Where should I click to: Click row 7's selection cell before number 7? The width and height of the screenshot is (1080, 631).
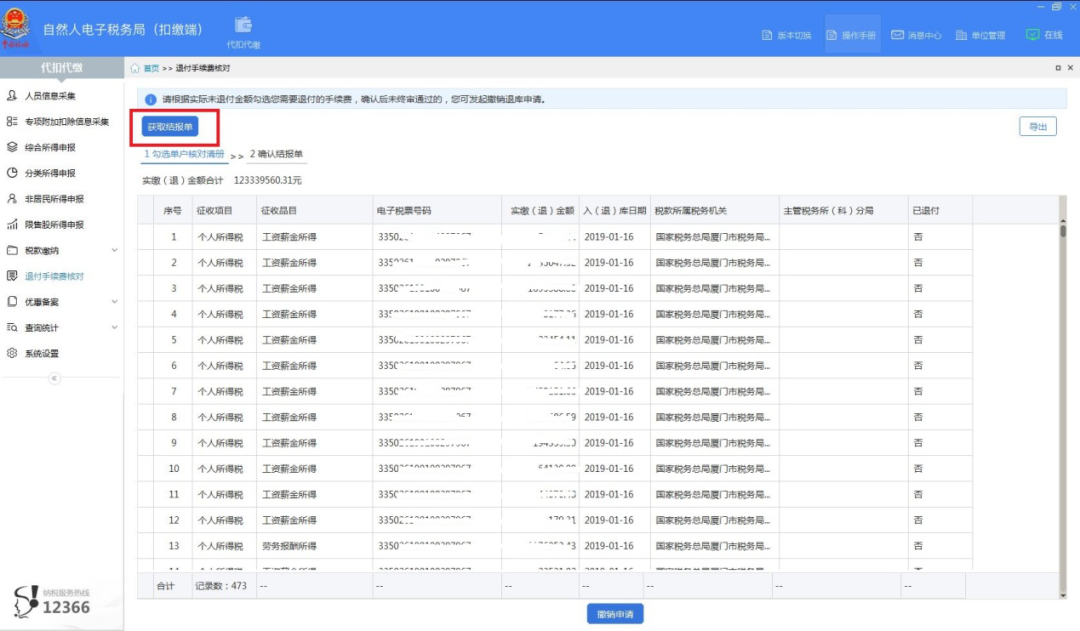coord(145,391)
